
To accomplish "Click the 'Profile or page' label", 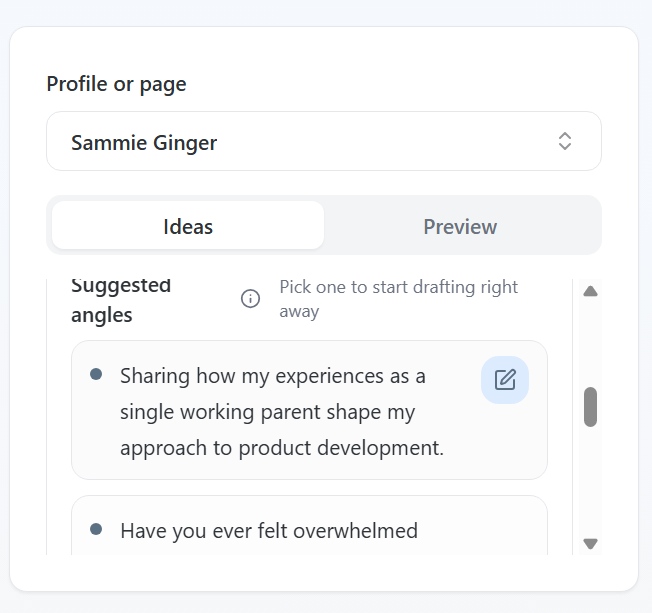I will pos(116,84).
